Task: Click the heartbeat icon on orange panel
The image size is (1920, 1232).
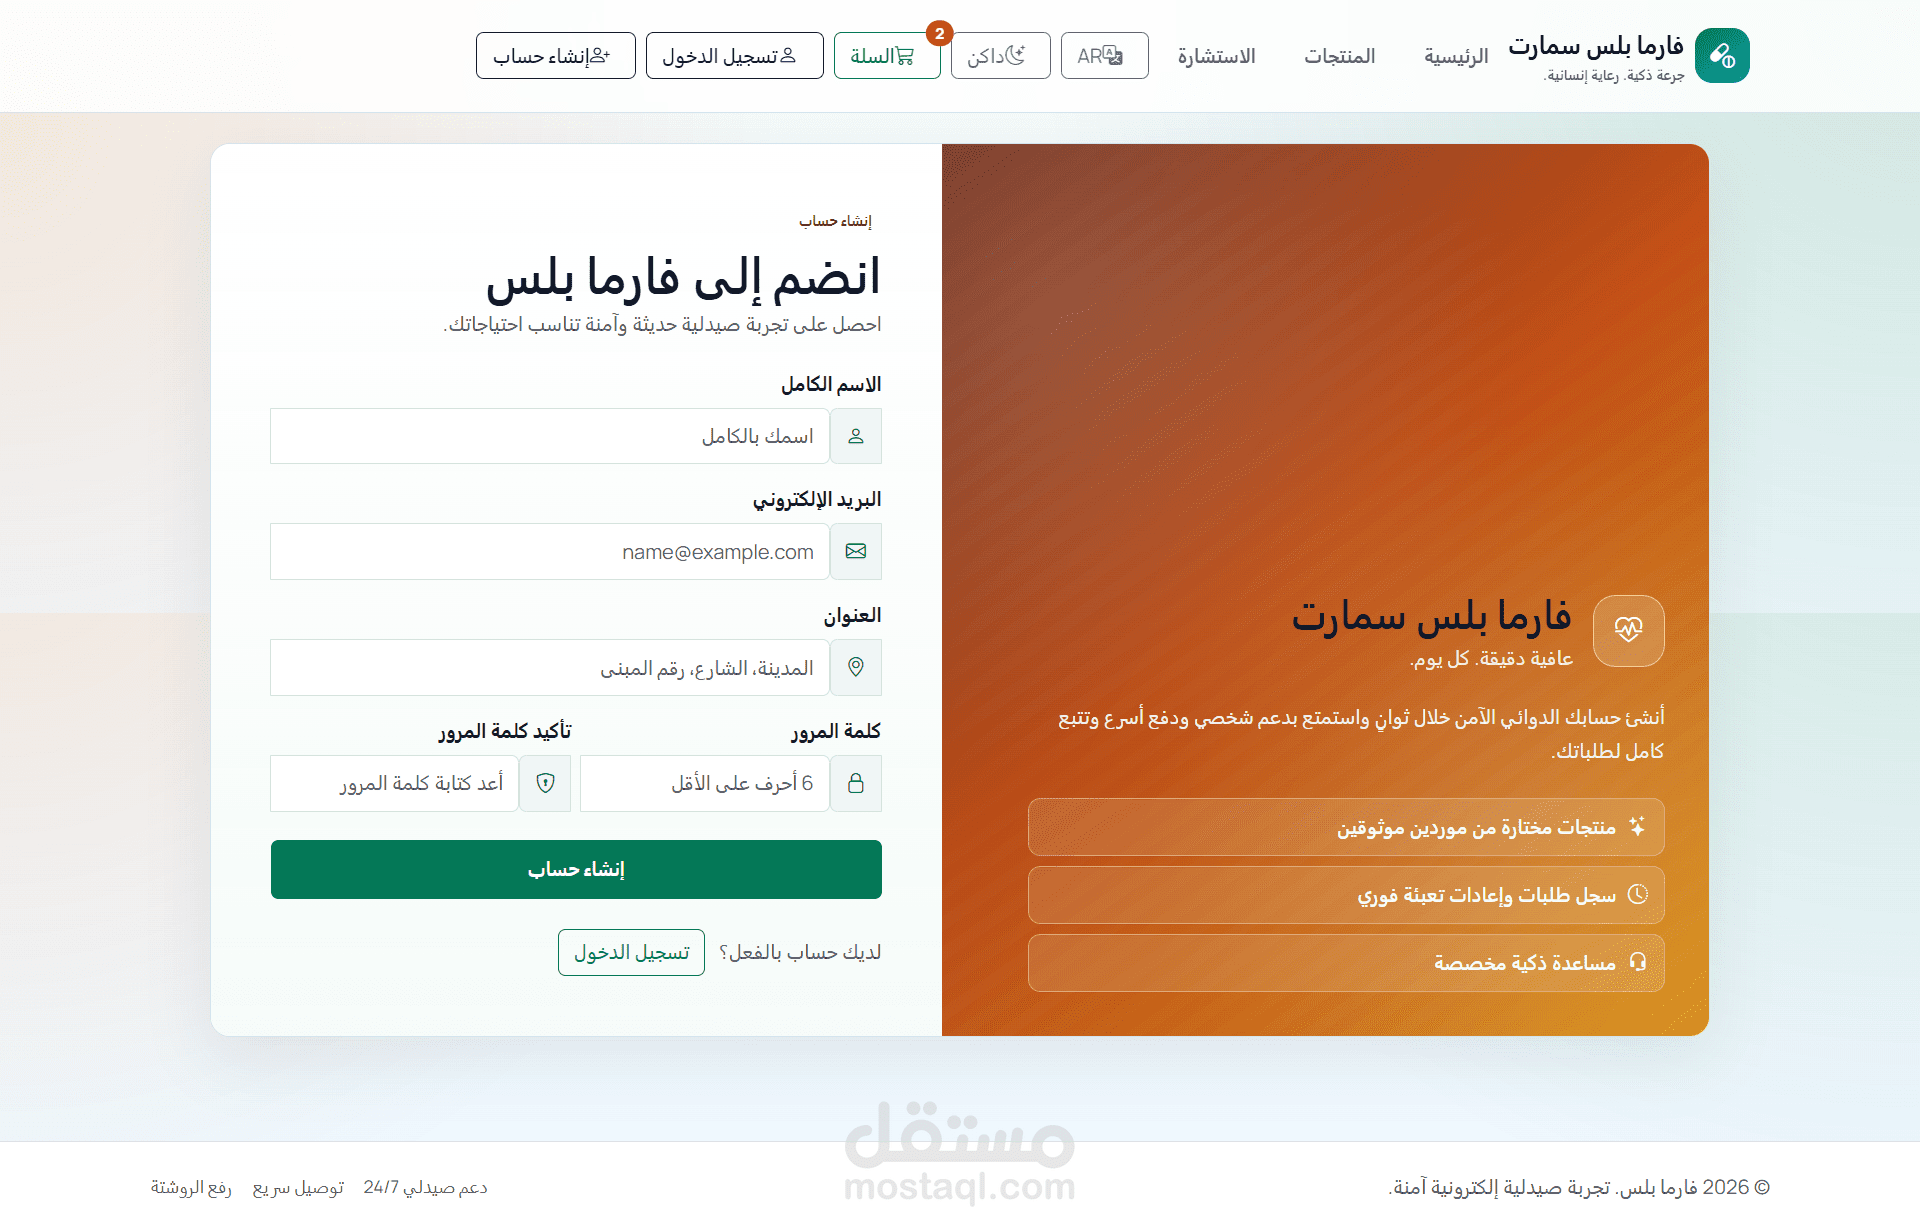Action: pos(1628,630)
